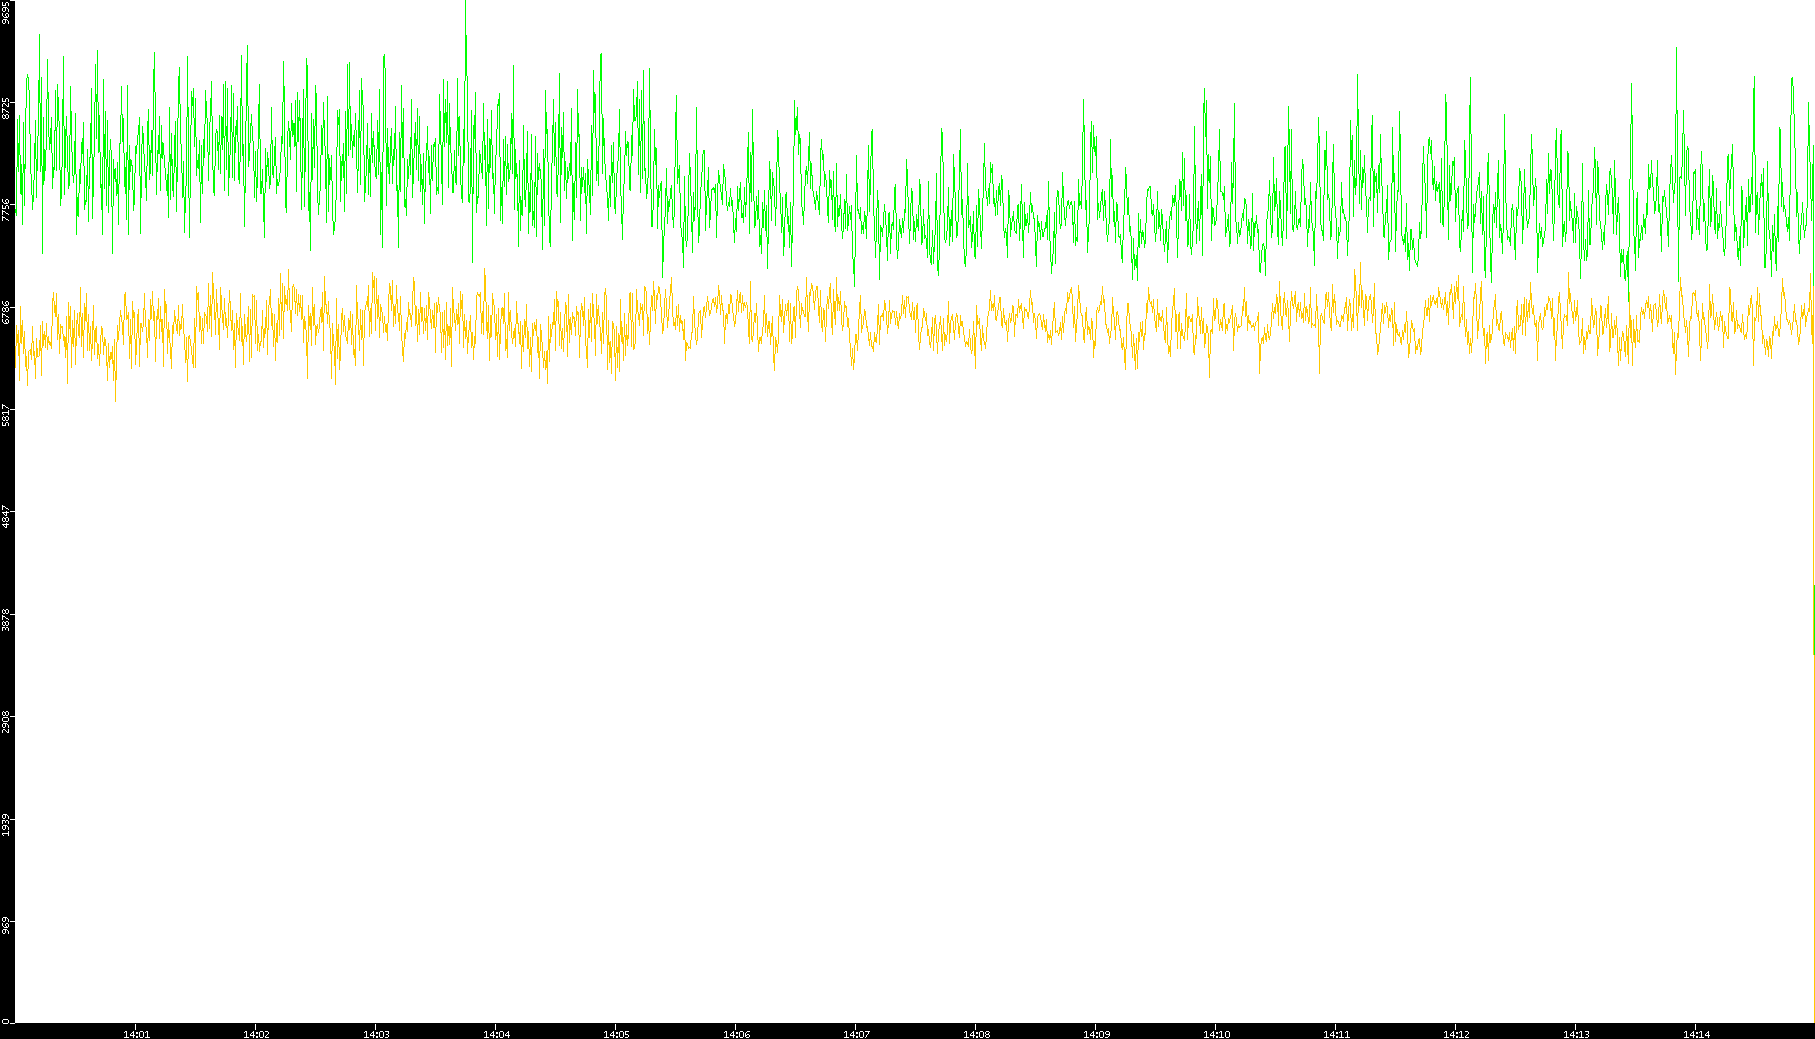
Task: Click the 3878 y-axis label
Action: (x=7, y=619)
